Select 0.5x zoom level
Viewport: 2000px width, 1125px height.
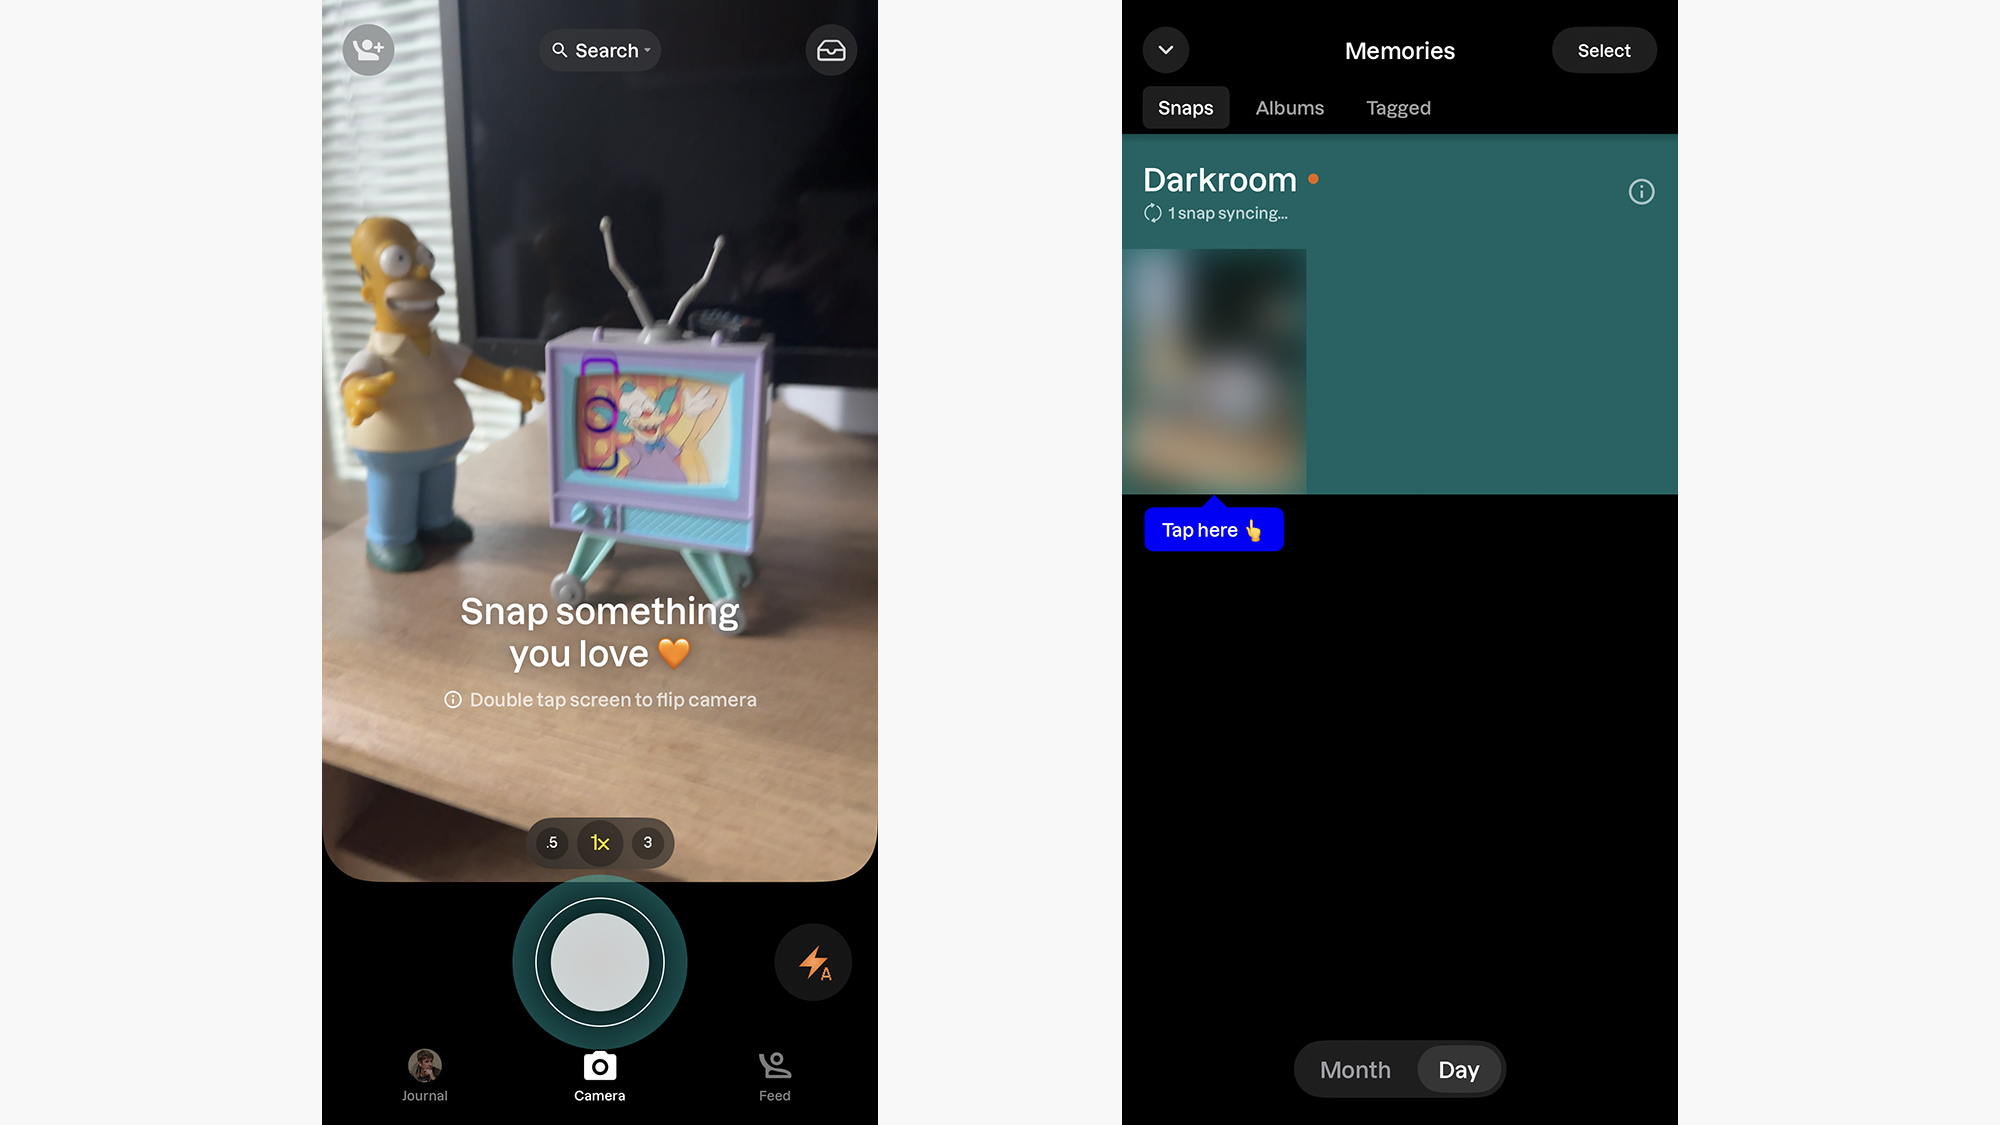[x=551, y=842]
